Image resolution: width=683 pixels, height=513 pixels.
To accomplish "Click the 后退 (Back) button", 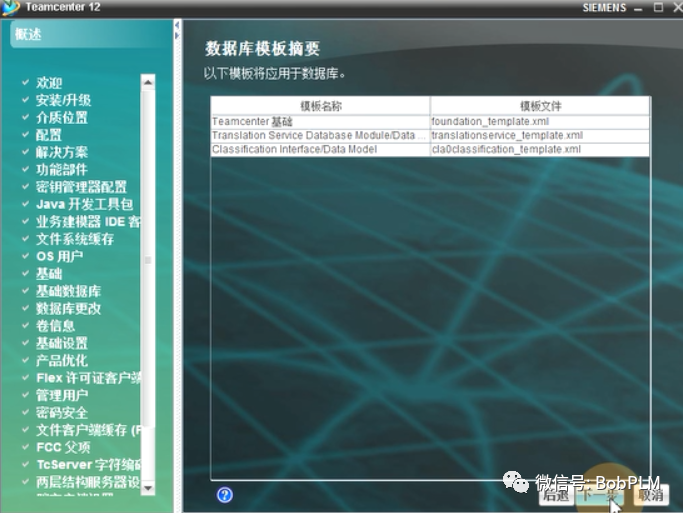I will point(557,495).
